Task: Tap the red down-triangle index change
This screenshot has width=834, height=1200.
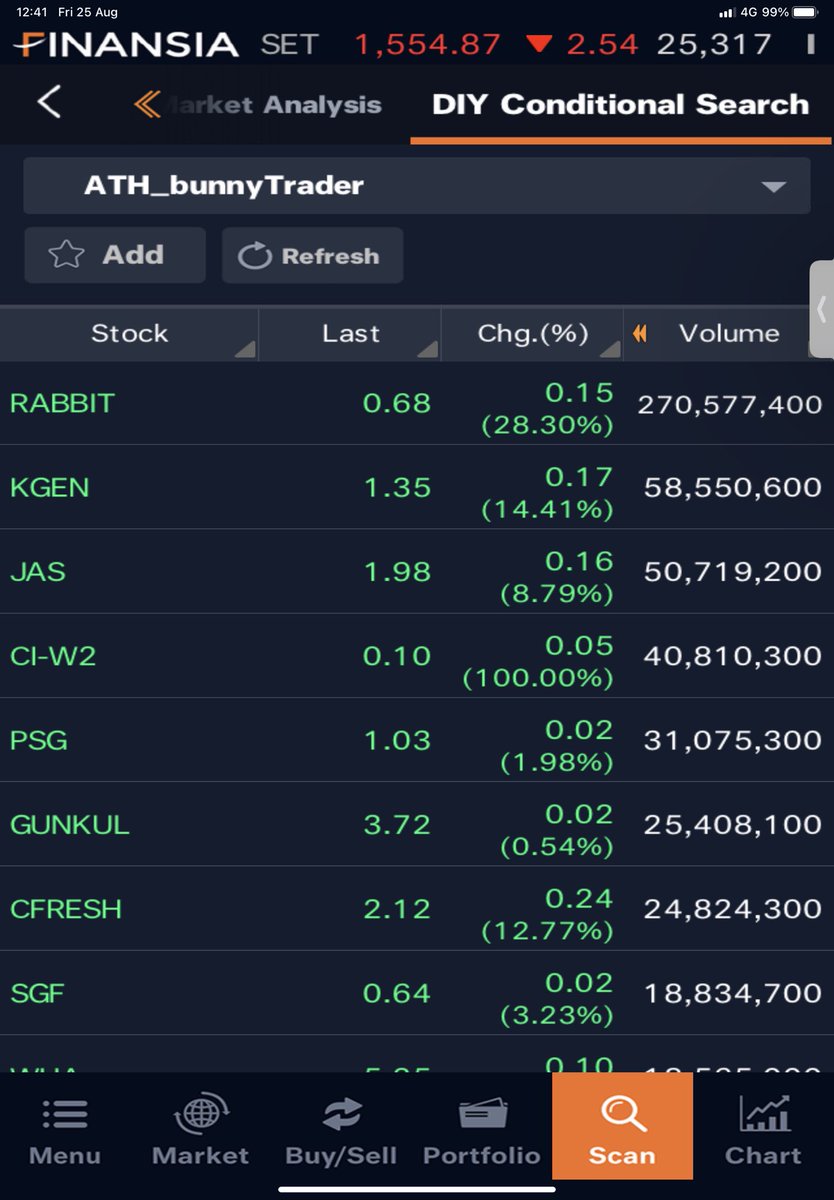Action: [539, 44]
